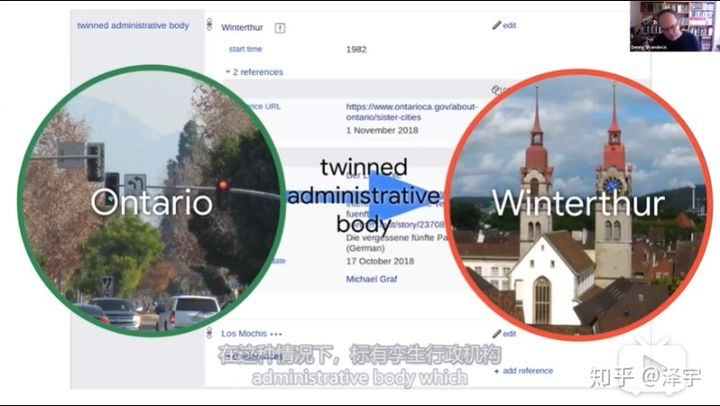Click the Winterthur circle image

coord(578,205)
